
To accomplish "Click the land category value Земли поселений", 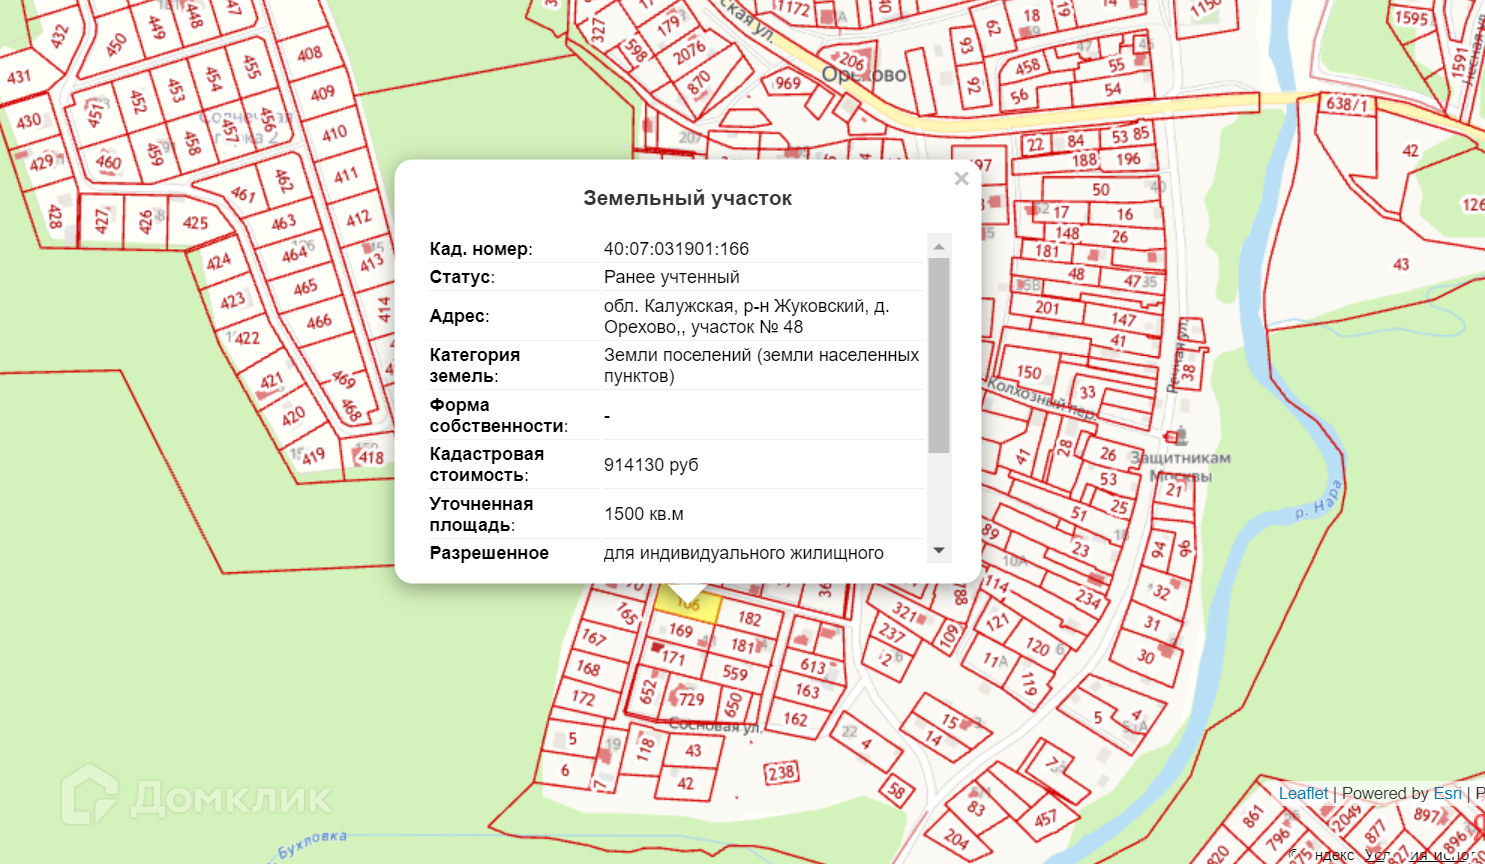I will [761, 365].
